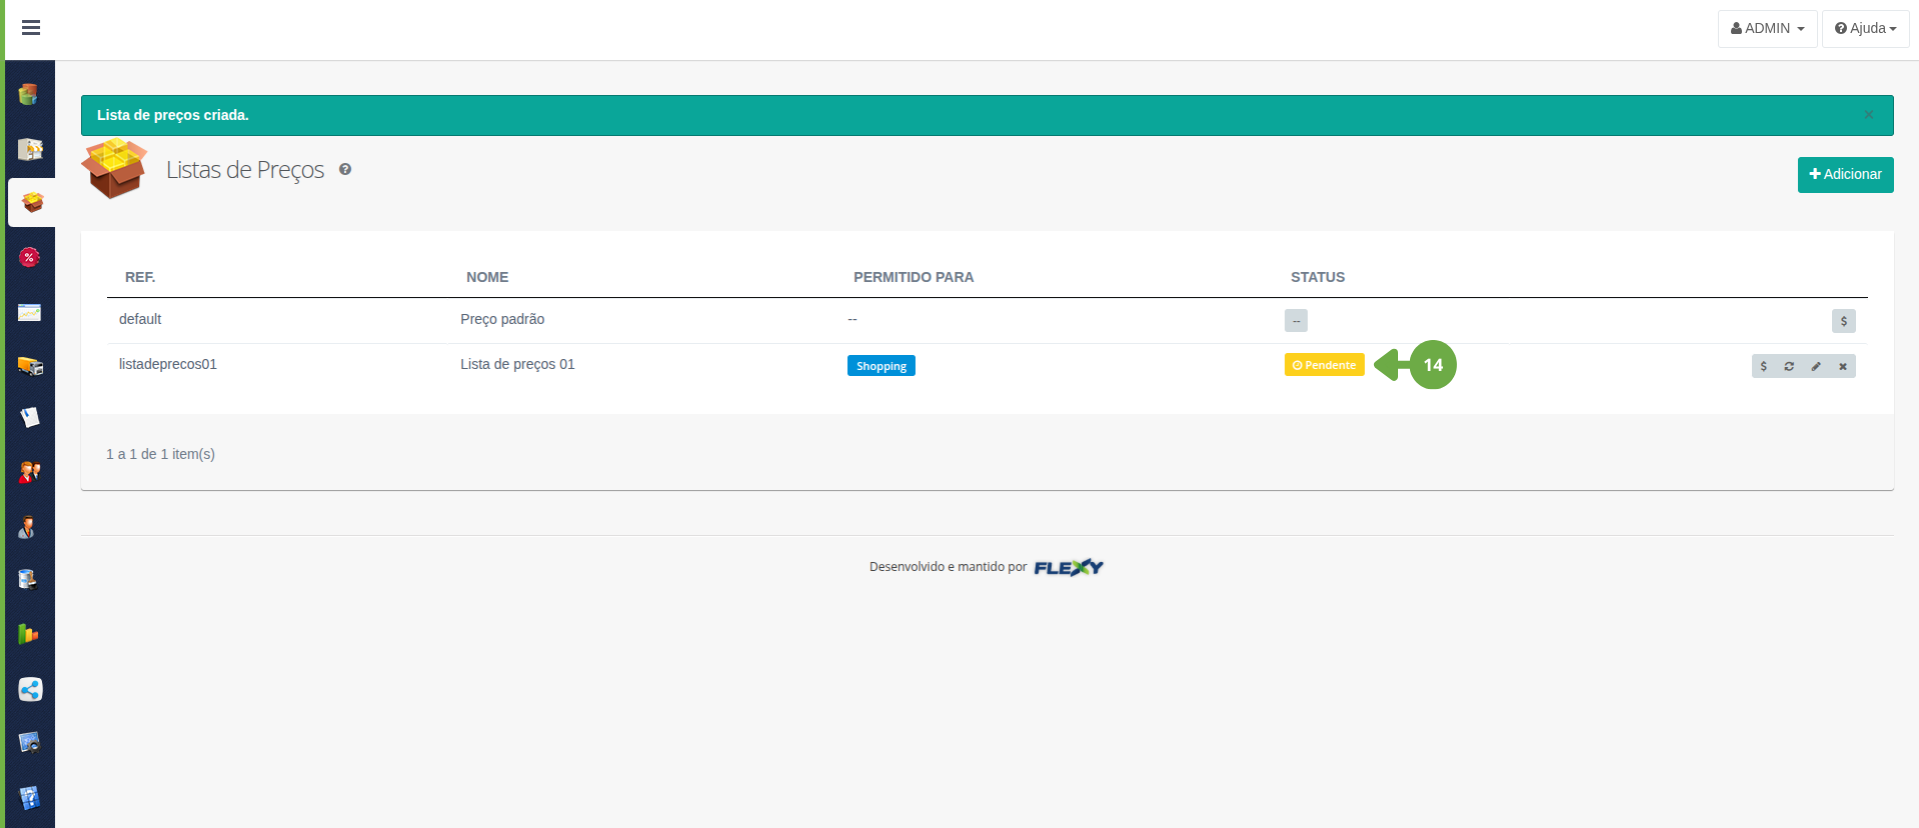
Task: Open the ADMIN user dropdown
Action: [x=1766, y=29]
